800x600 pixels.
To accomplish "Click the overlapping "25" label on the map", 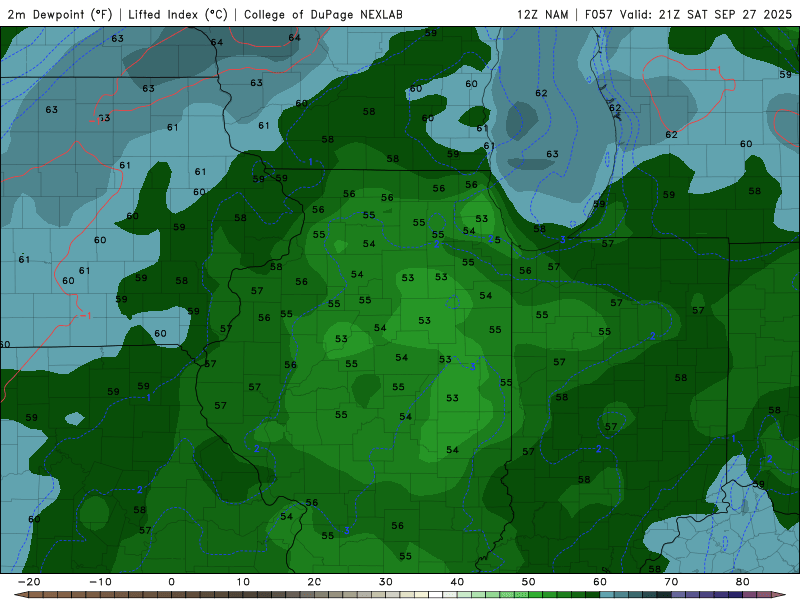I will (x=494, y=239).
